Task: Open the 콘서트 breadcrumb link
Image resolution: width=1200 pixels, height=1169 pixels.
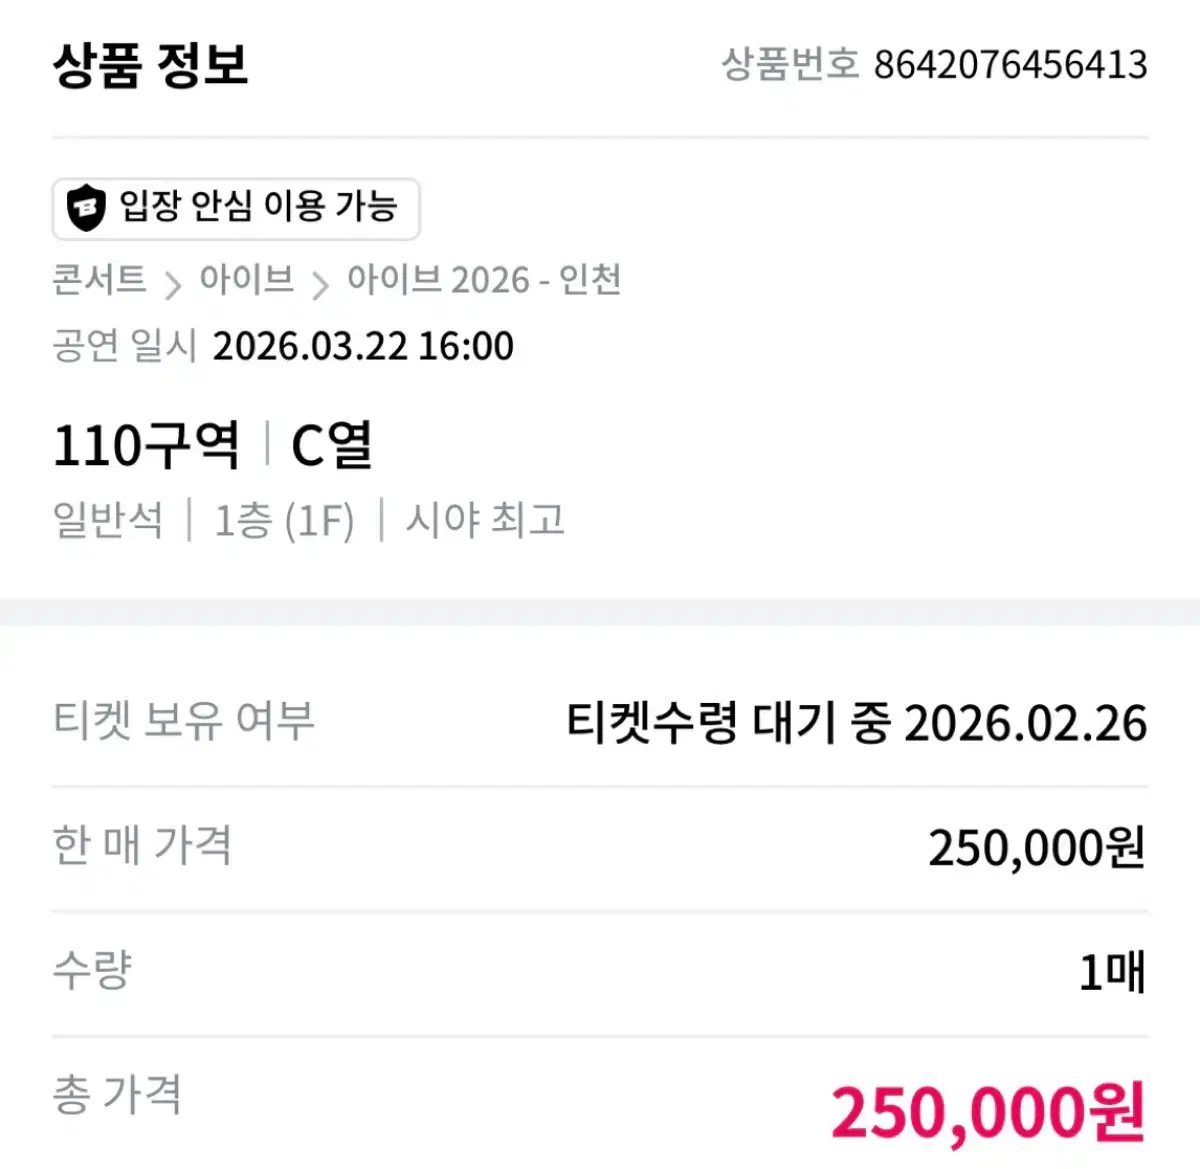Action: pyautogui.click(x=99, y=282)
